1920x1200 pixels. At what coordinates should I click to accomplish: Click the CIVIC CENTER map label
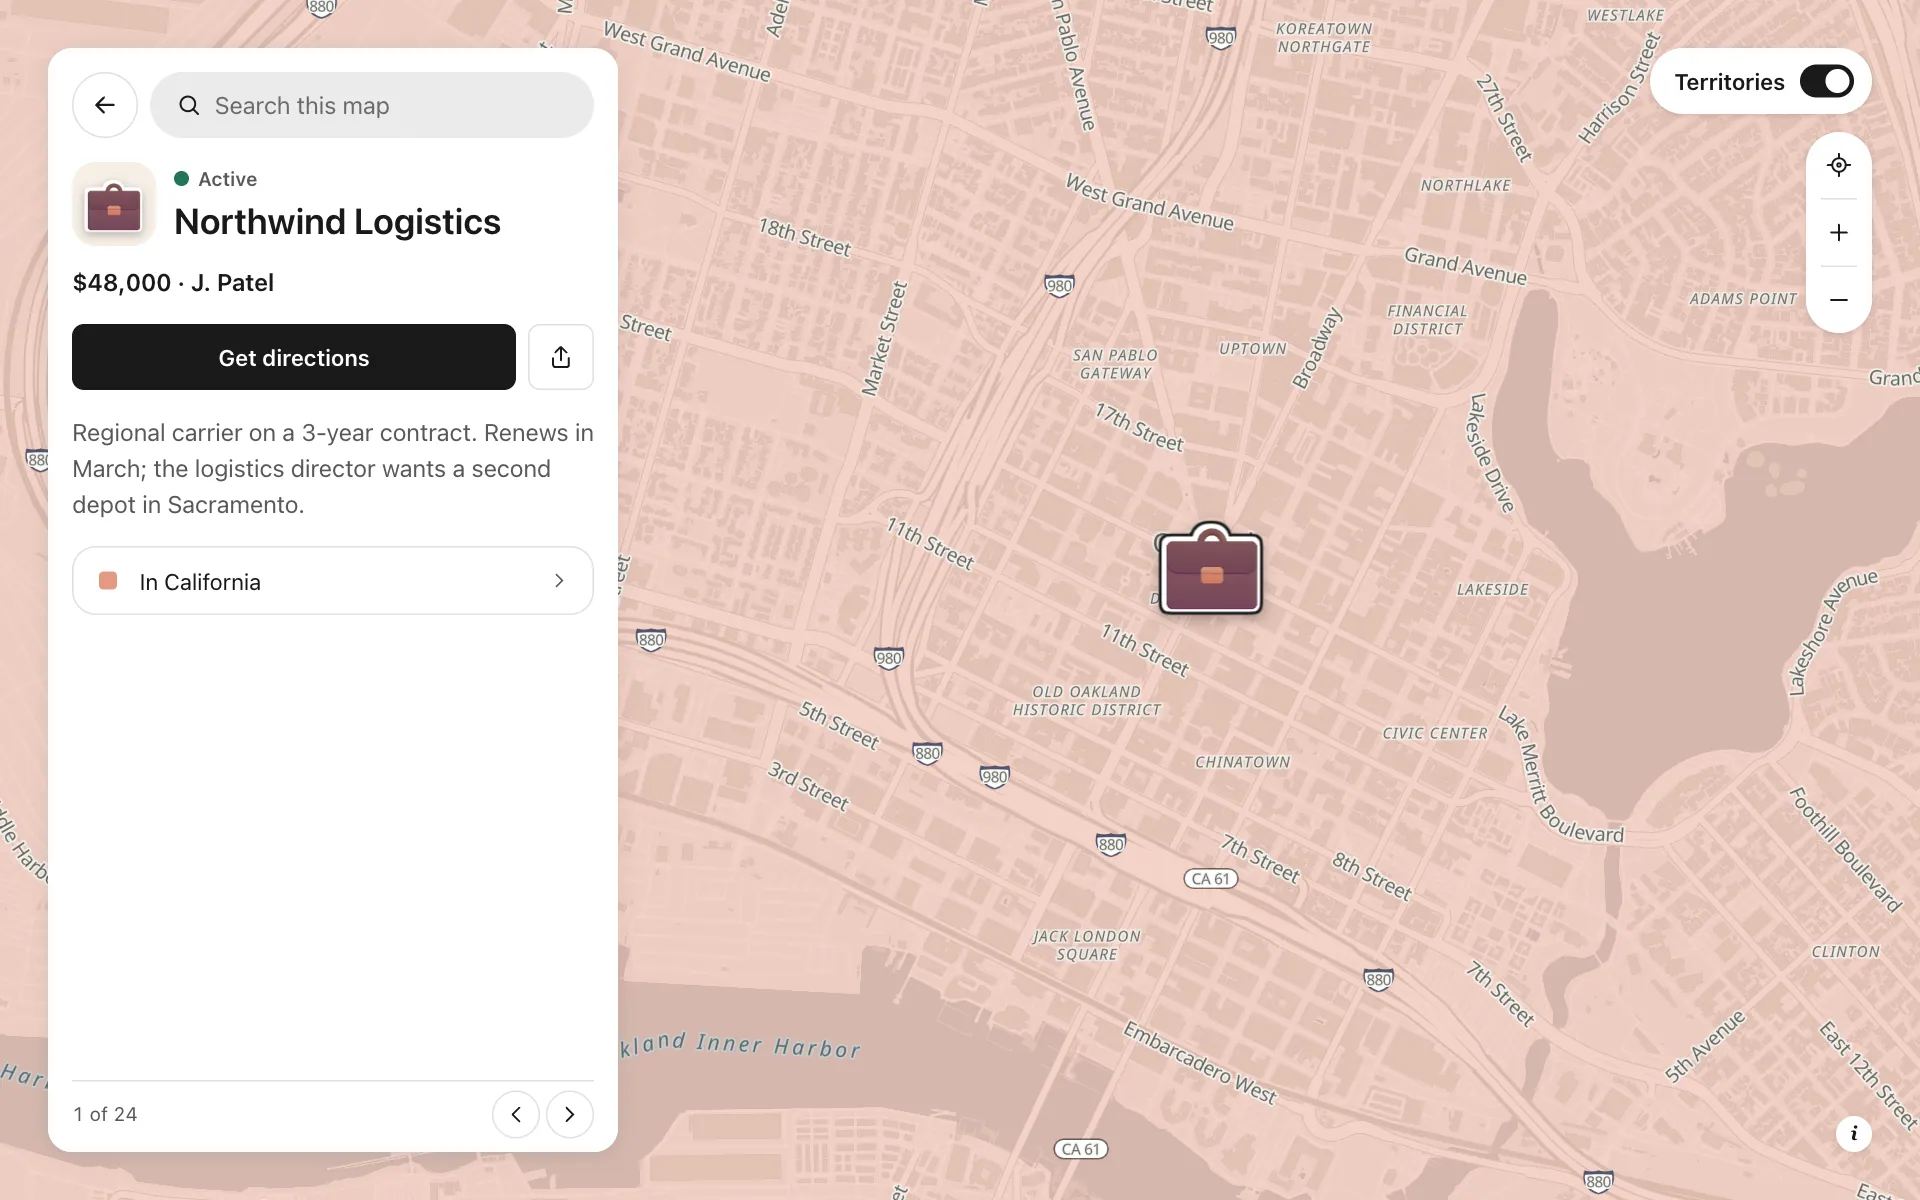click(x=1435, y=734)
